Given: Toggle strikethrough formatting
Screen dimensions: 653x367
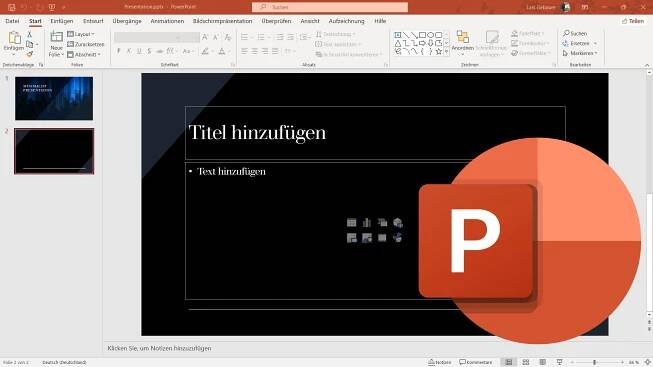Looking at the screenshot, I should click(x=160, y=51).
